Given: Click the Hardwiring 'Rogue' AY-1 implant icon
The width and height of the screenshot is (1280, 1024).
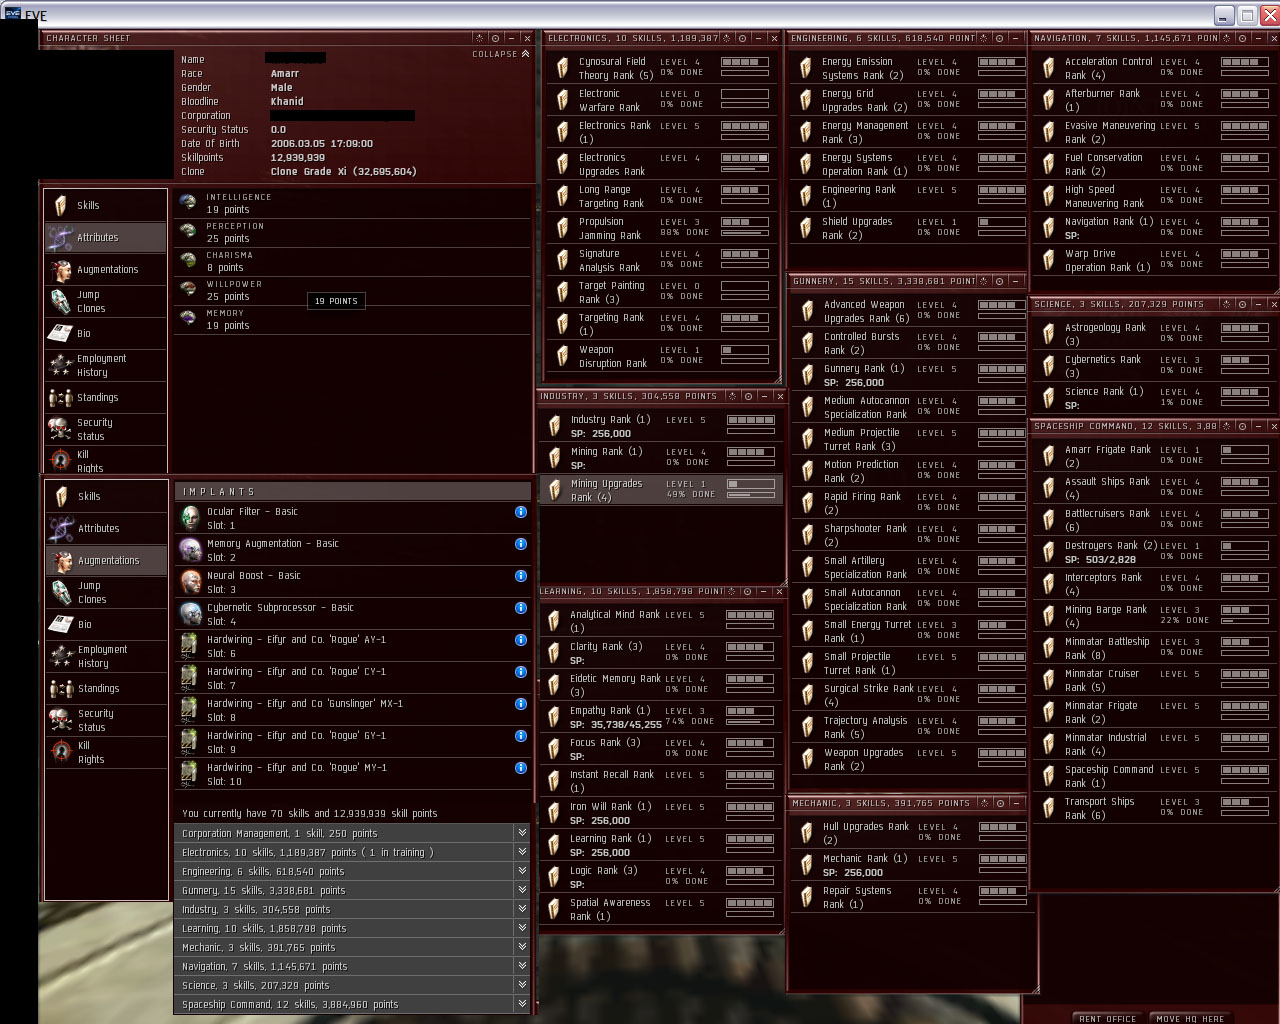Looking at the screenshot, I should pyautogui.click(x=190, y=645).
